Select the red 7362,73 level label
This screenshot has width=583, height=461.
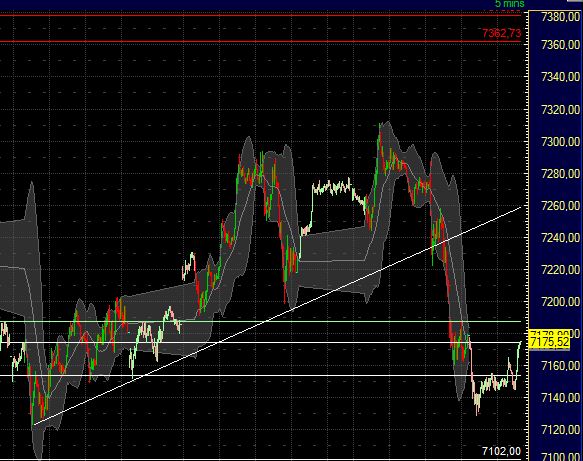(x=501, y=33)
